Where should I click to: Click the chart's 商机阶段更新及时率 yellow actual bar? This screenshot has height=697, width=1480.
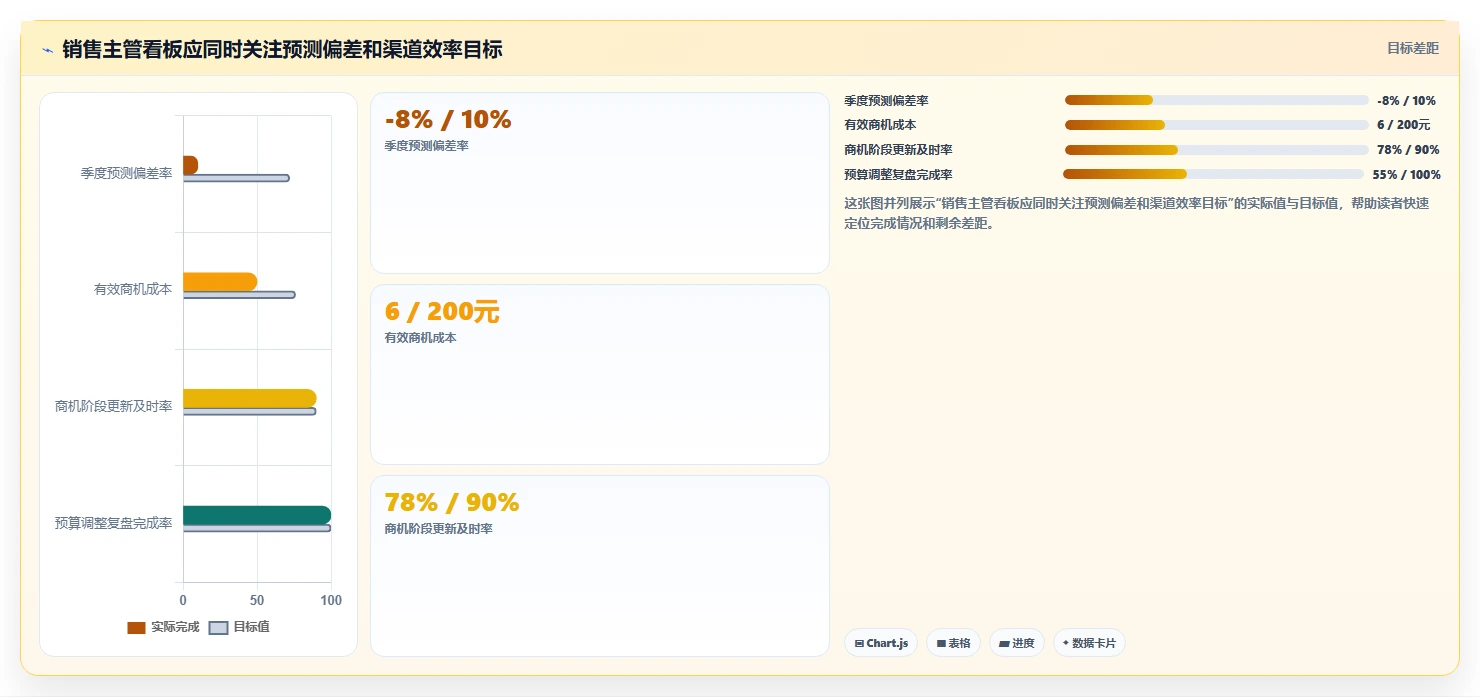[x=249, y=398]
